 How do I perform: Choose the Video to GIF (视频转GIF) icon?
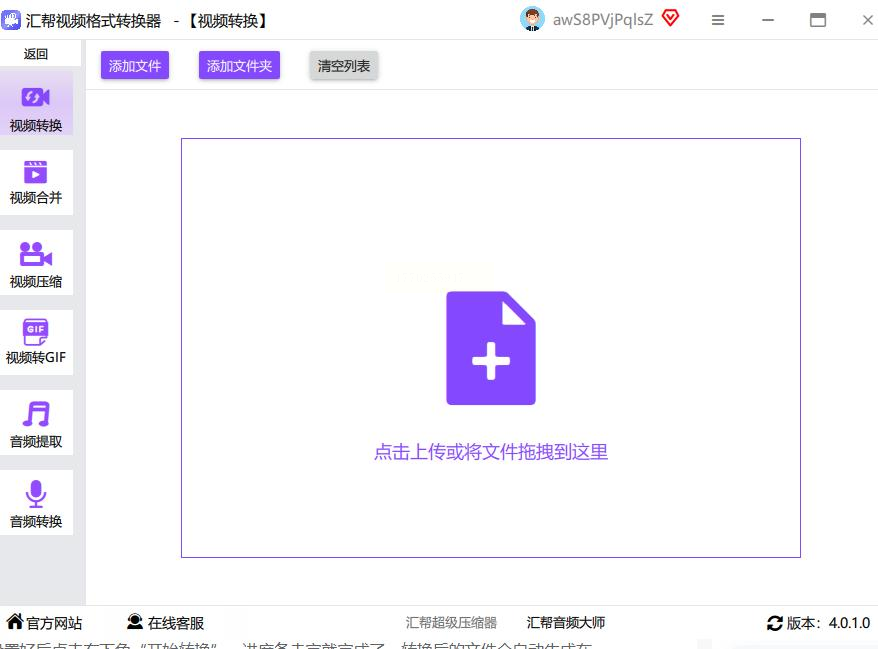coord(36,331)
